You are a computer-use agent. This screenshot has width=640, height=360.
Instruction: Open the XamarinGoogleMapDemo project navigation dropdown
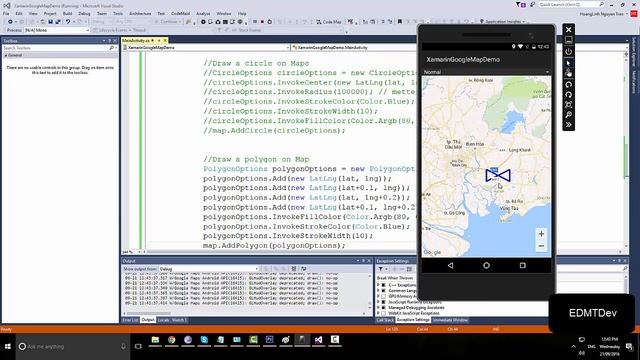(207, 48)
